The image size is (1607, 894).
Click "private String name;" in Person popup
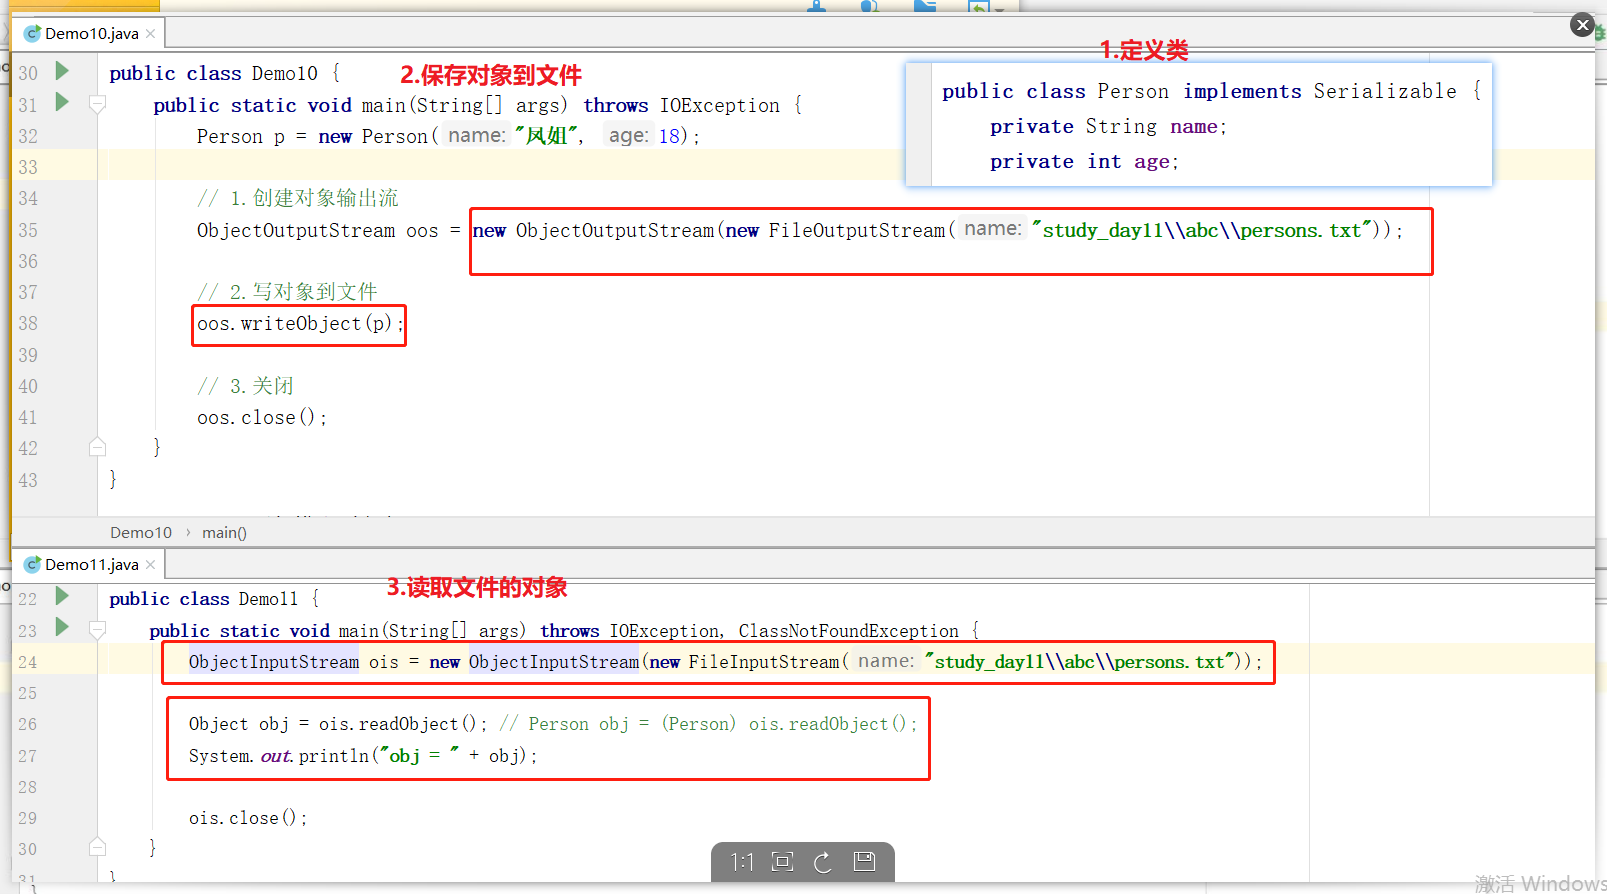[1108, 127]
